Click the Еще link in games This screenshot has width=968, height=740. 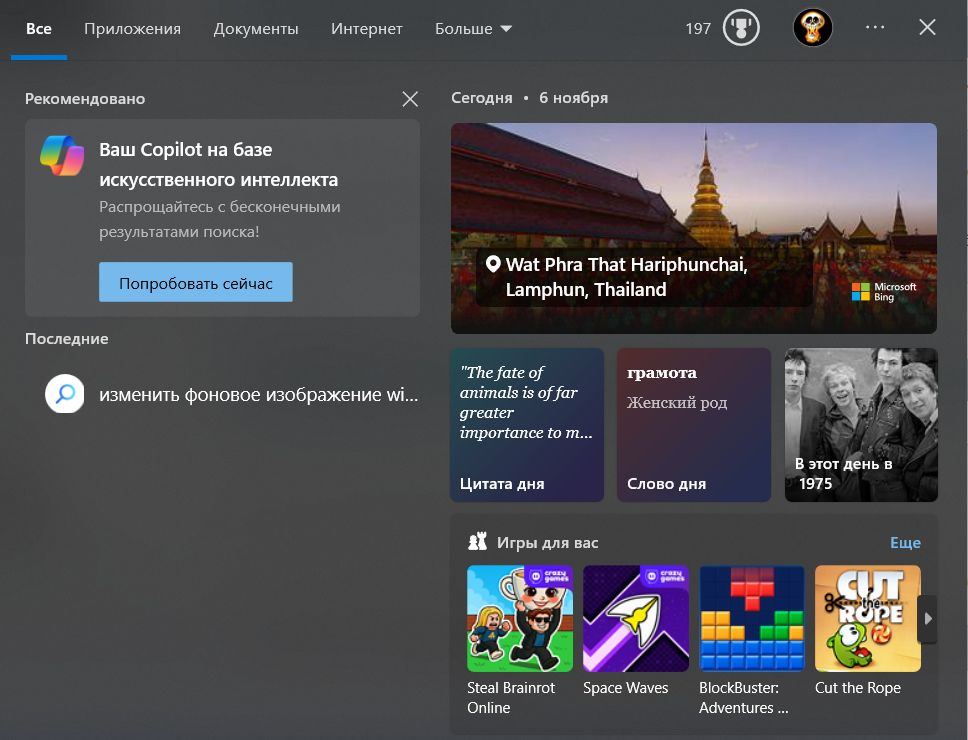pos(905,543)
